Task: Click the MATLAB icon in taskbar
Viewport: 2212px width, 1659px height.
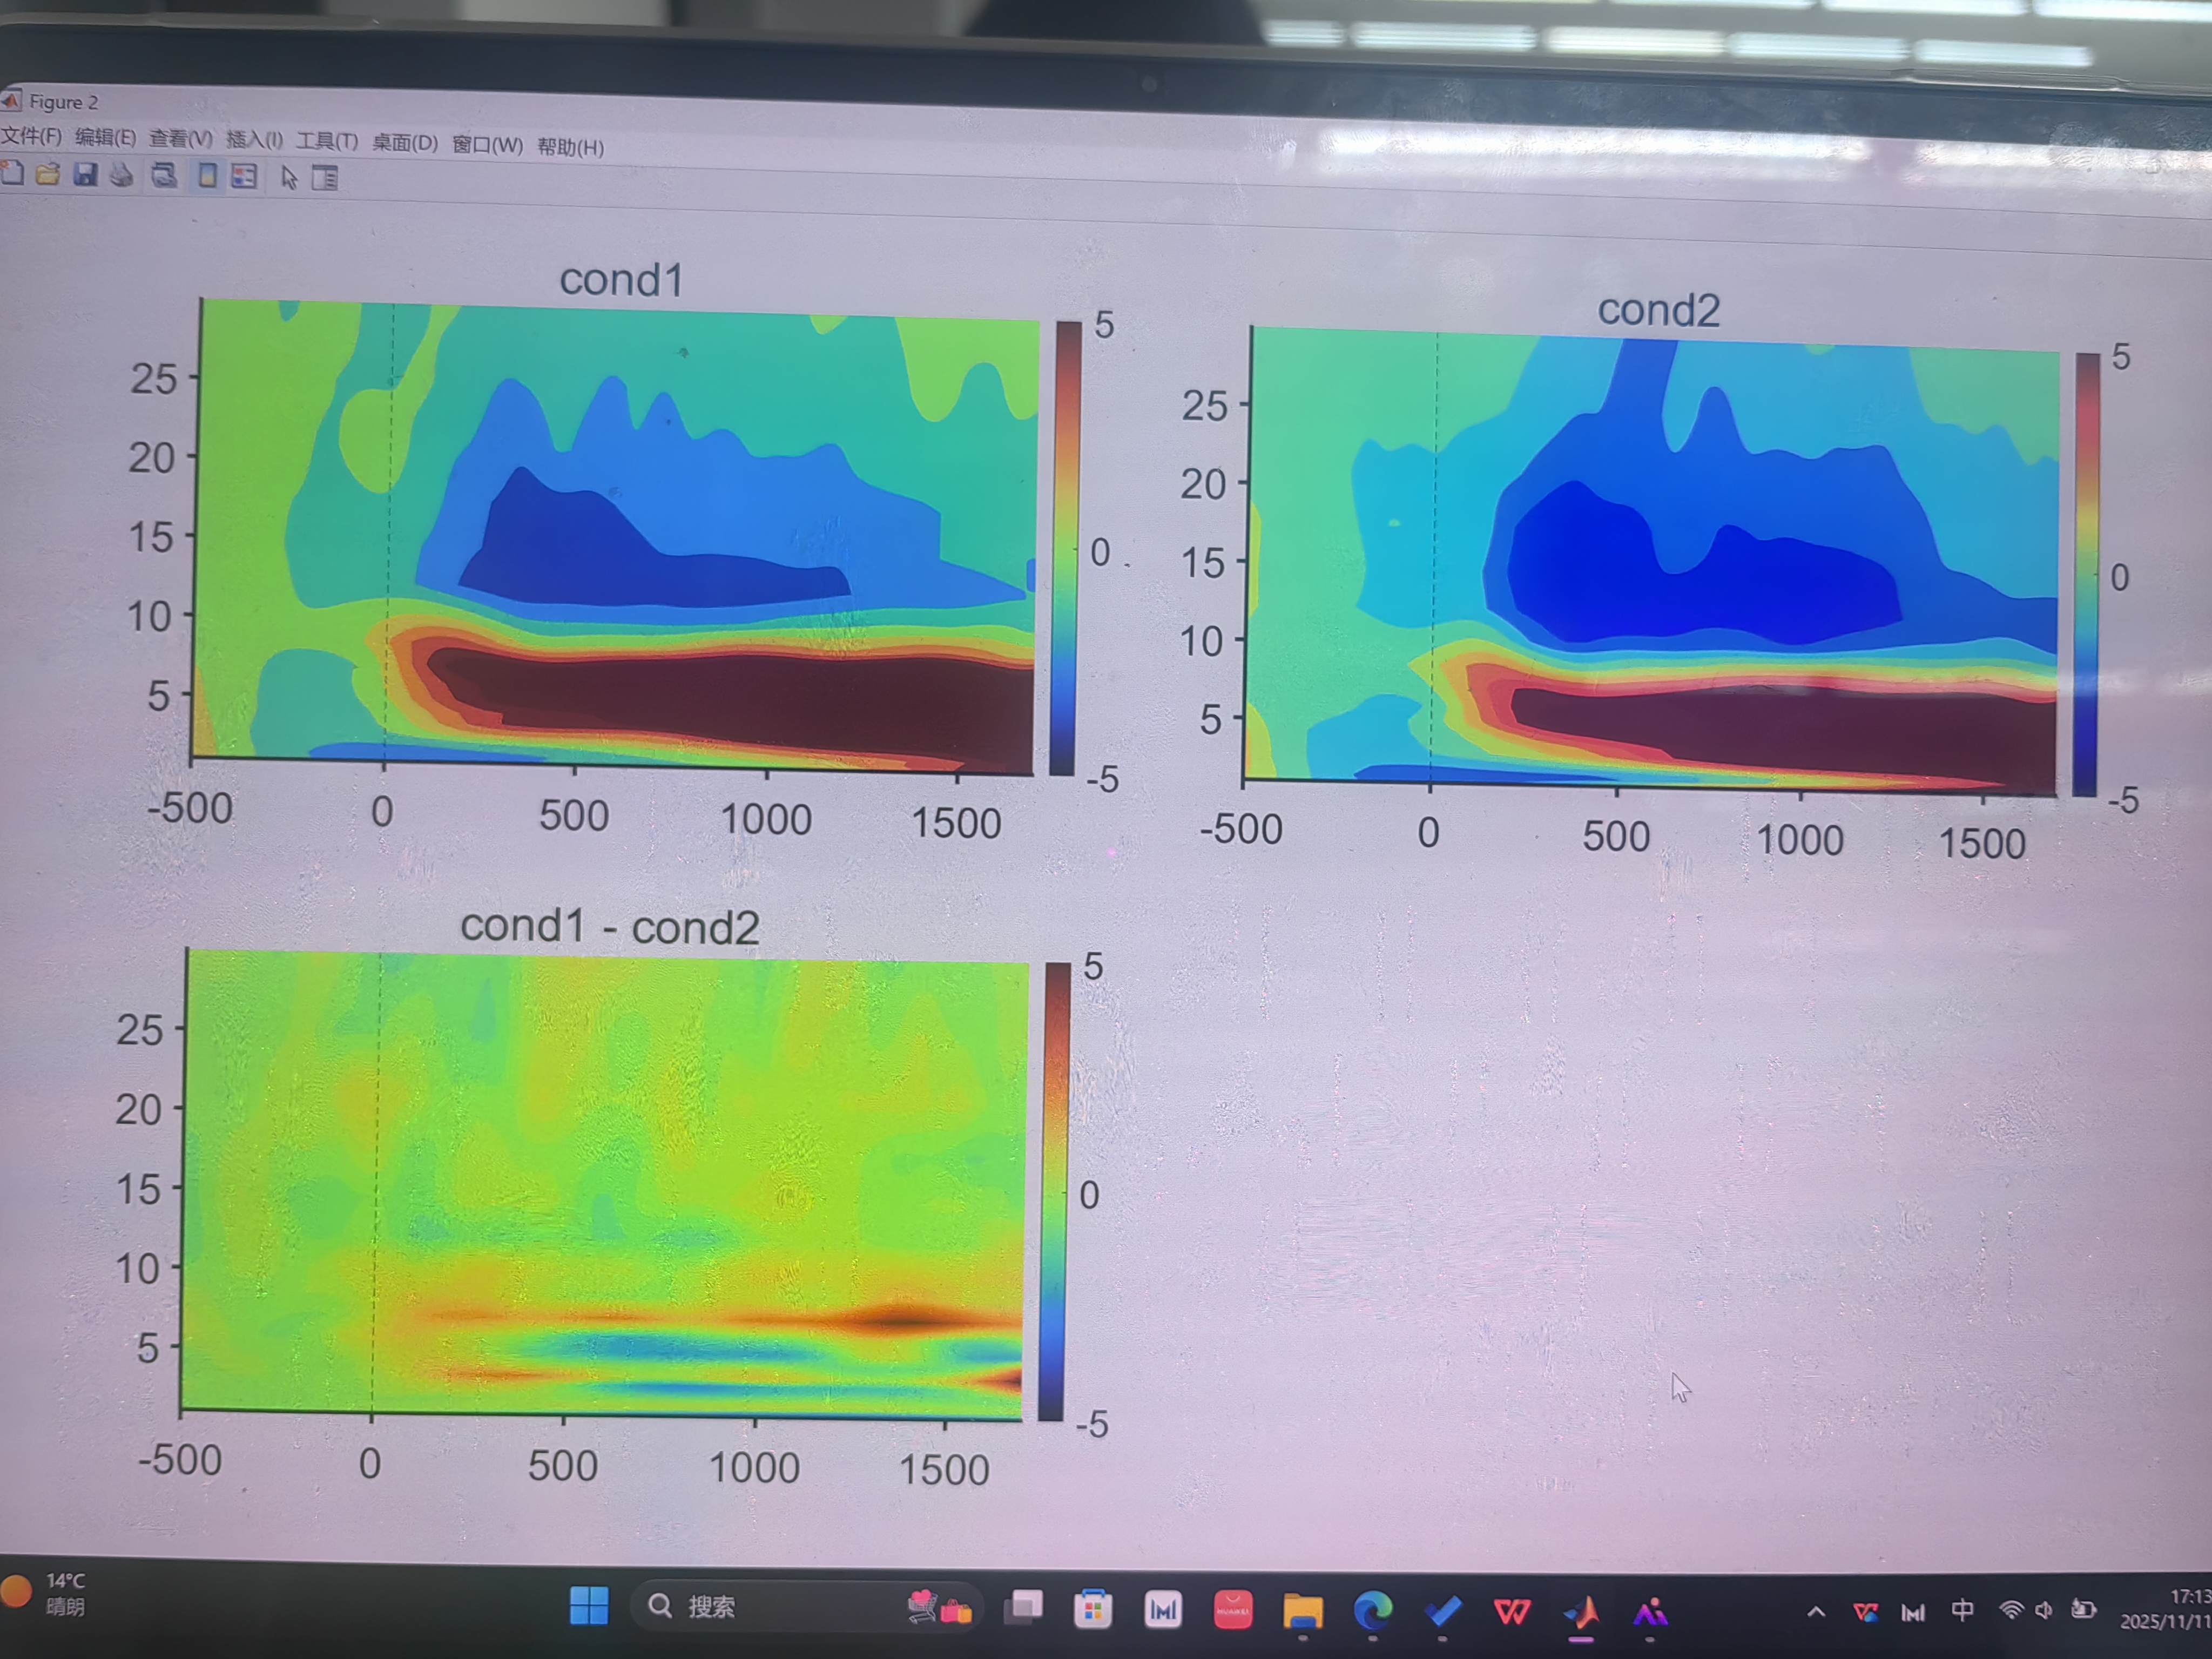Action: [1582, 1612]
